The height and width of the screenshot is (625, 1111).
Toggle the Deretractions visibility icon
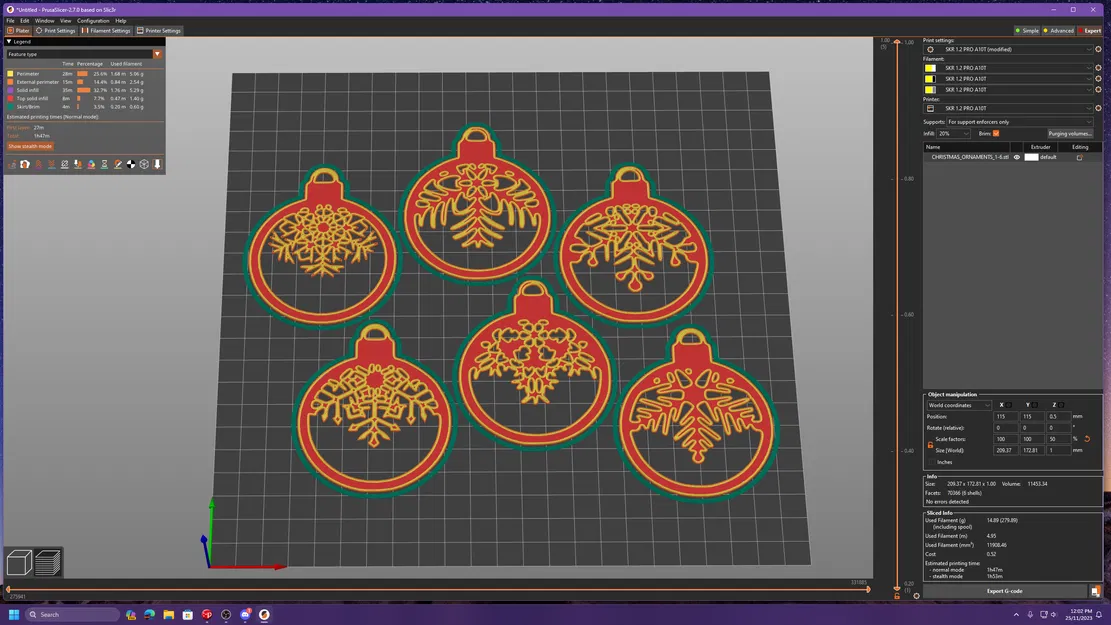click(52, 164)
